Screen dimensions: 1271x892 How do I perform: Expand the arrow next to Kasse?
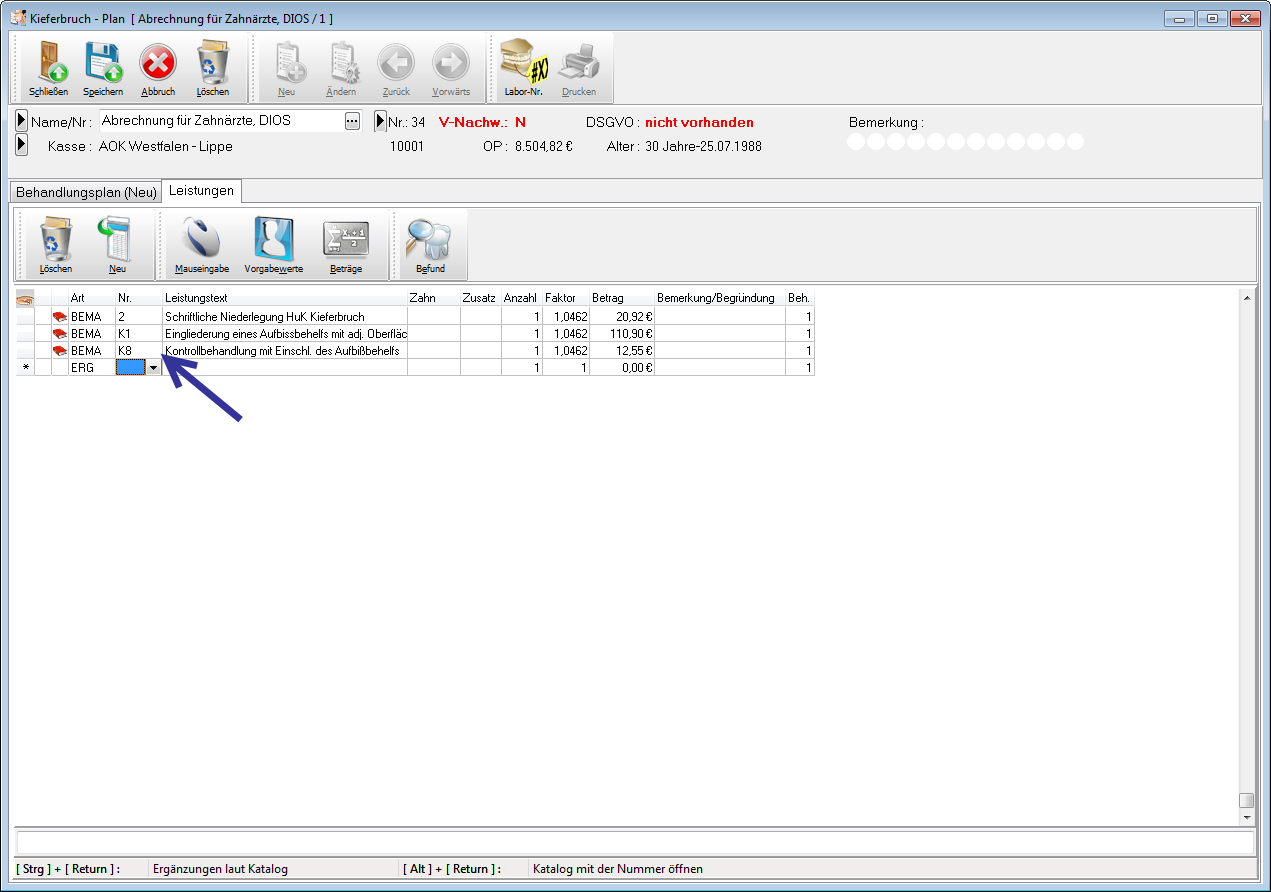point(22,146)
